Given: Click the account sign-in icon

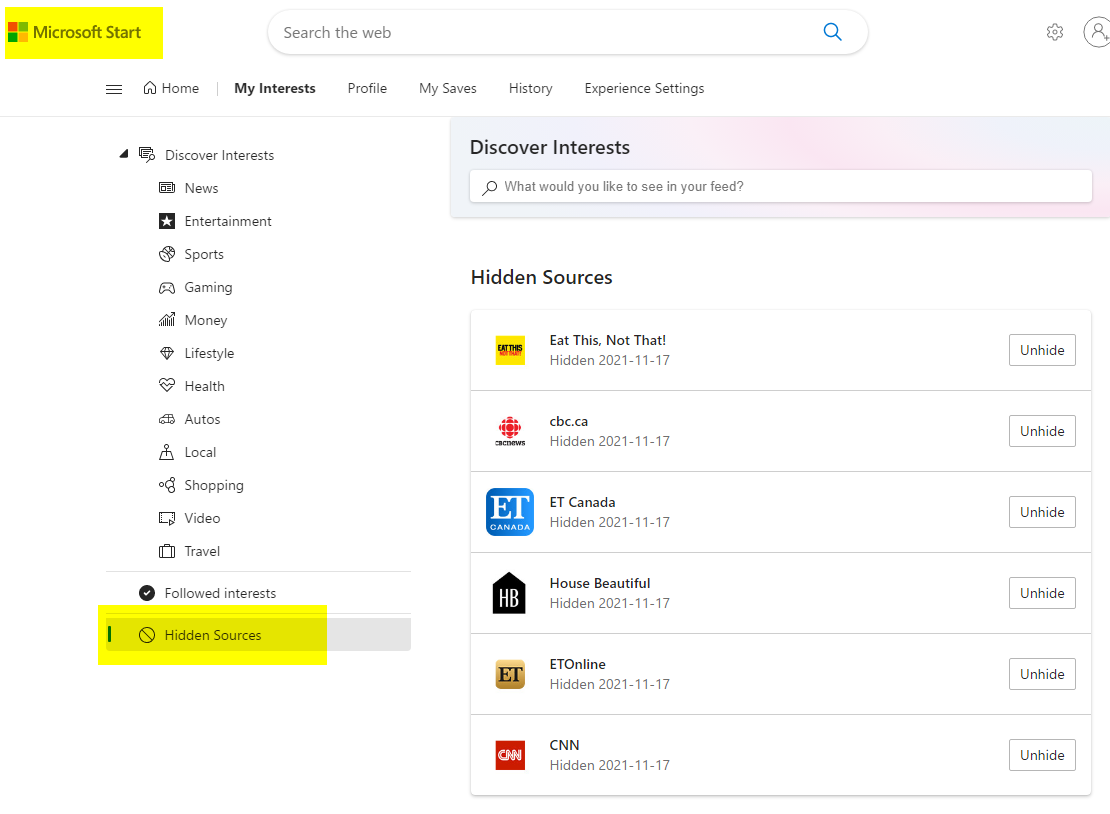Looking at the screenshot, I should [1096, 32].
